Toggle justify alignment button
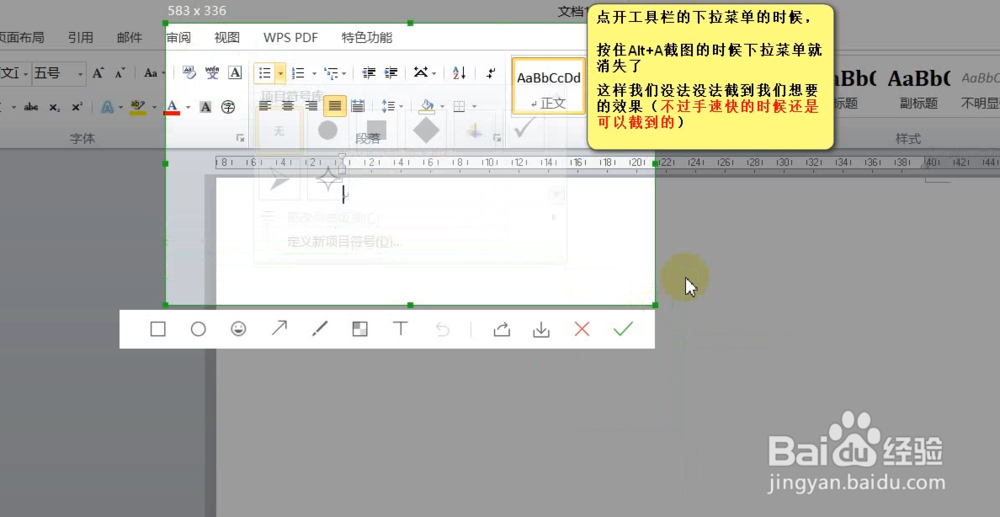This screenshot has width=1000, height=517. [335, 106]
